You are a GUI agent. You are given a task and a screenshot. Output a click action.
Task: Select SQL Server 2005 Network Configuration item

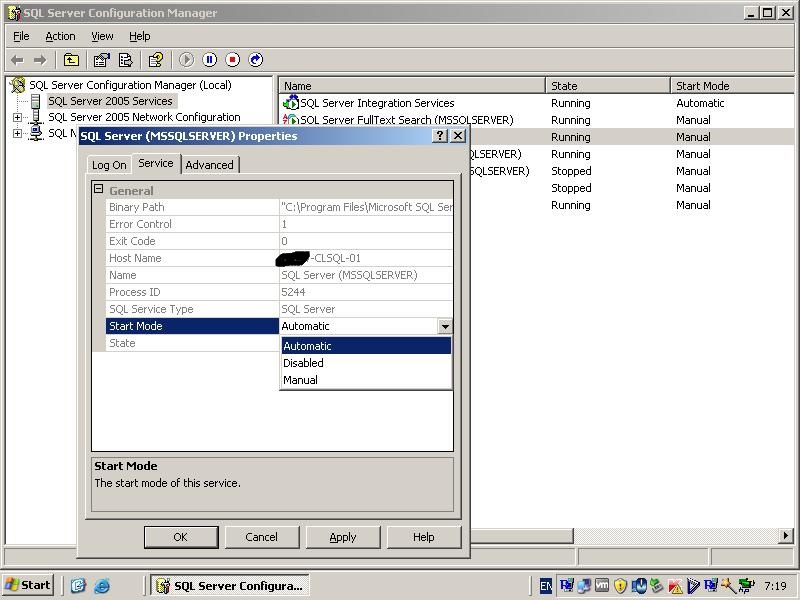[x=144, y=117]
